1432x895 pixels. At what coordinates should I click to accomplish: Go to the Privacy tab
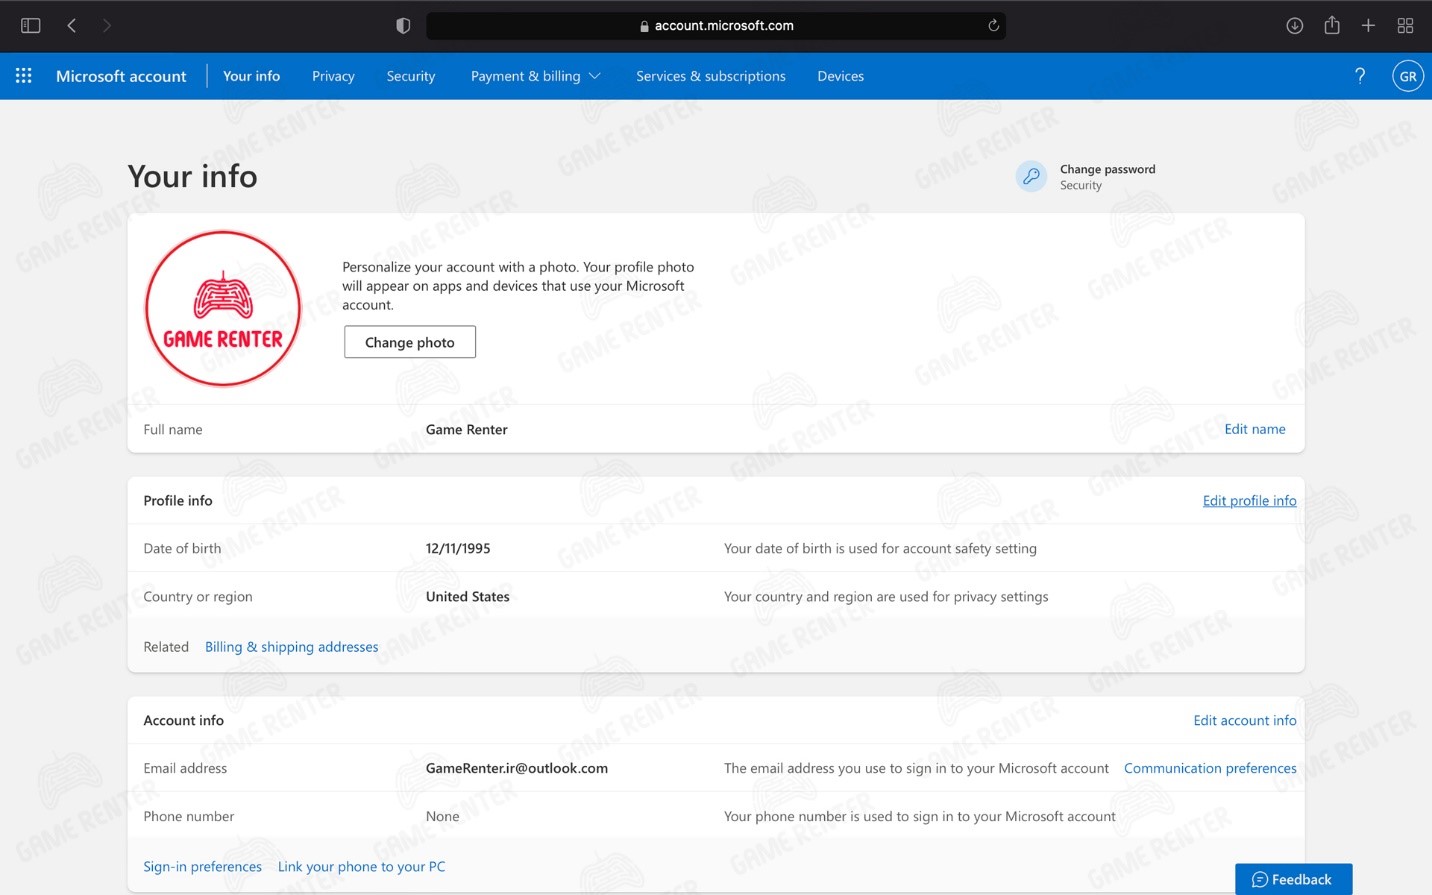(x=333, y=76)
